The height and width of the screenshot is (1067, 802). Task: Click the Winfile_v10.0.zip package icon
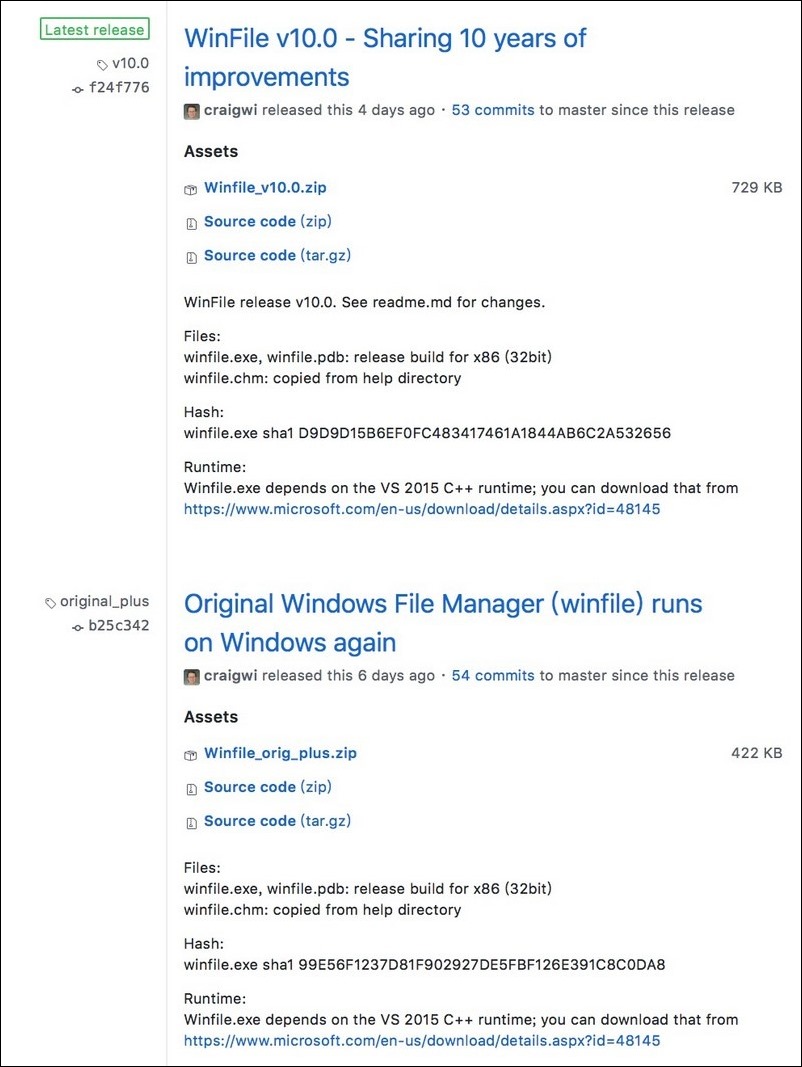(190, 189)
